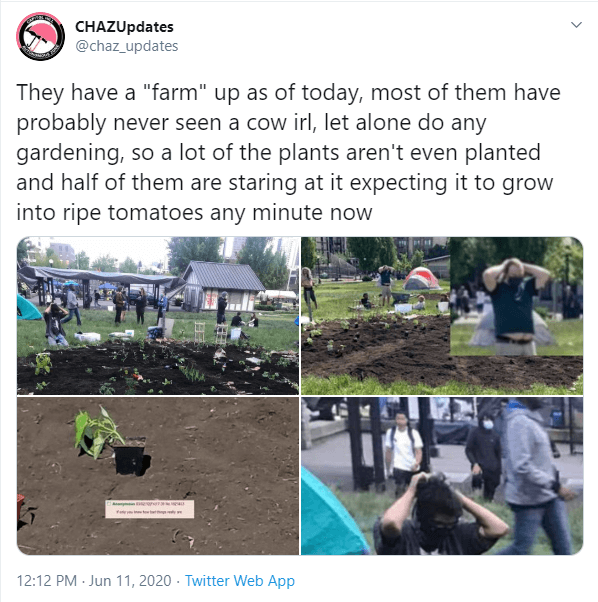
Task: Click the Jun 11, 2020 date
Action: coord(130,580)
